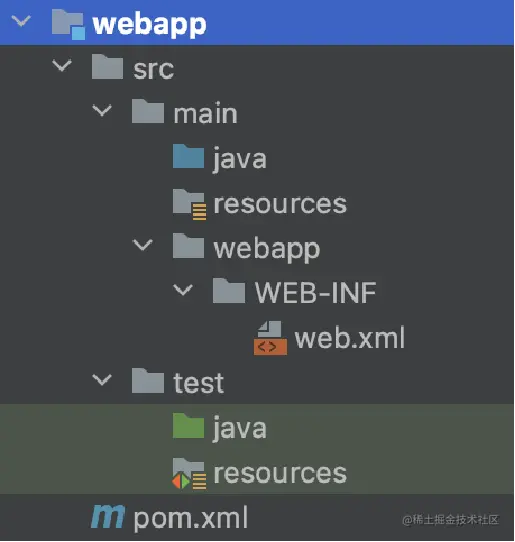Select the pom.xml file
The height and width of the screenshot is (542, 515).
[x=191, y=518]
